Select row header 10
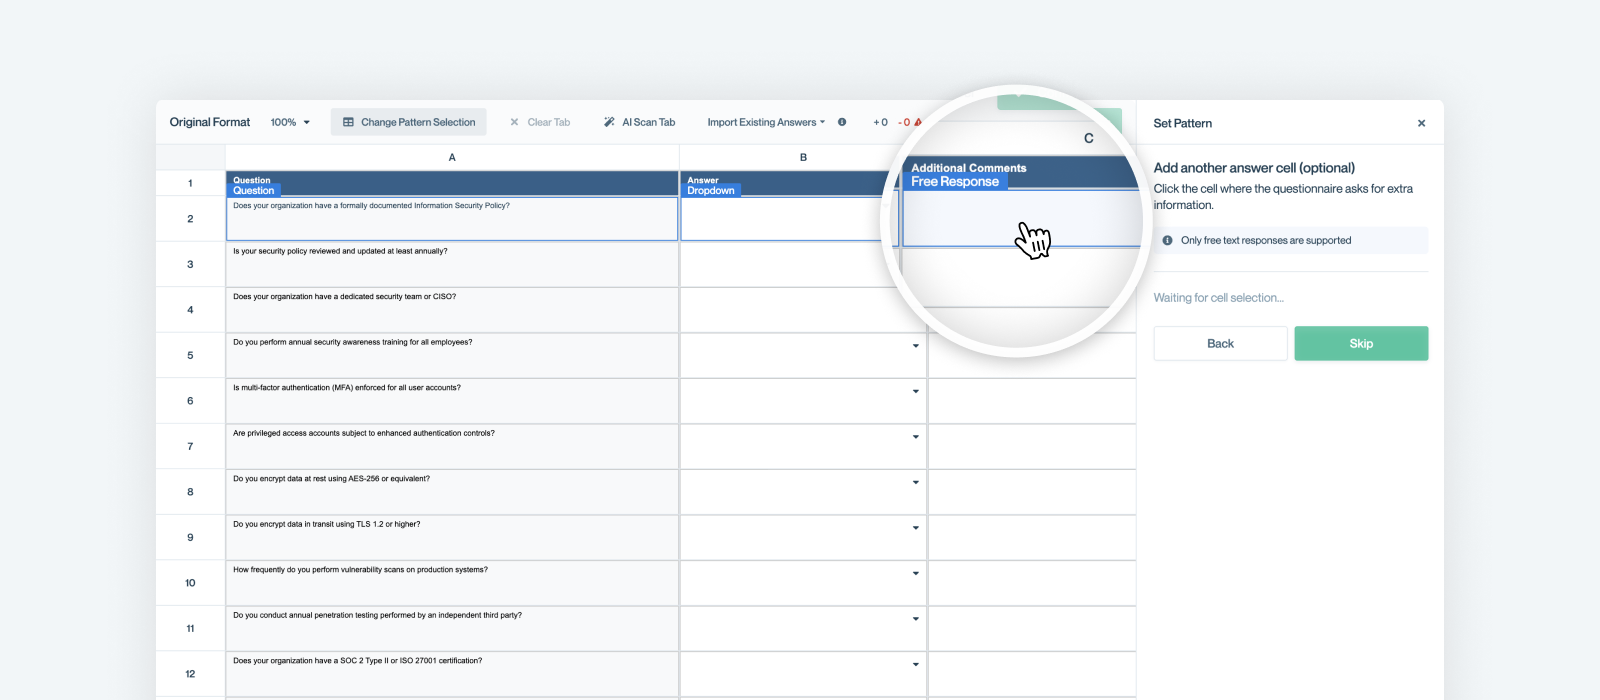 click(190, 583)
